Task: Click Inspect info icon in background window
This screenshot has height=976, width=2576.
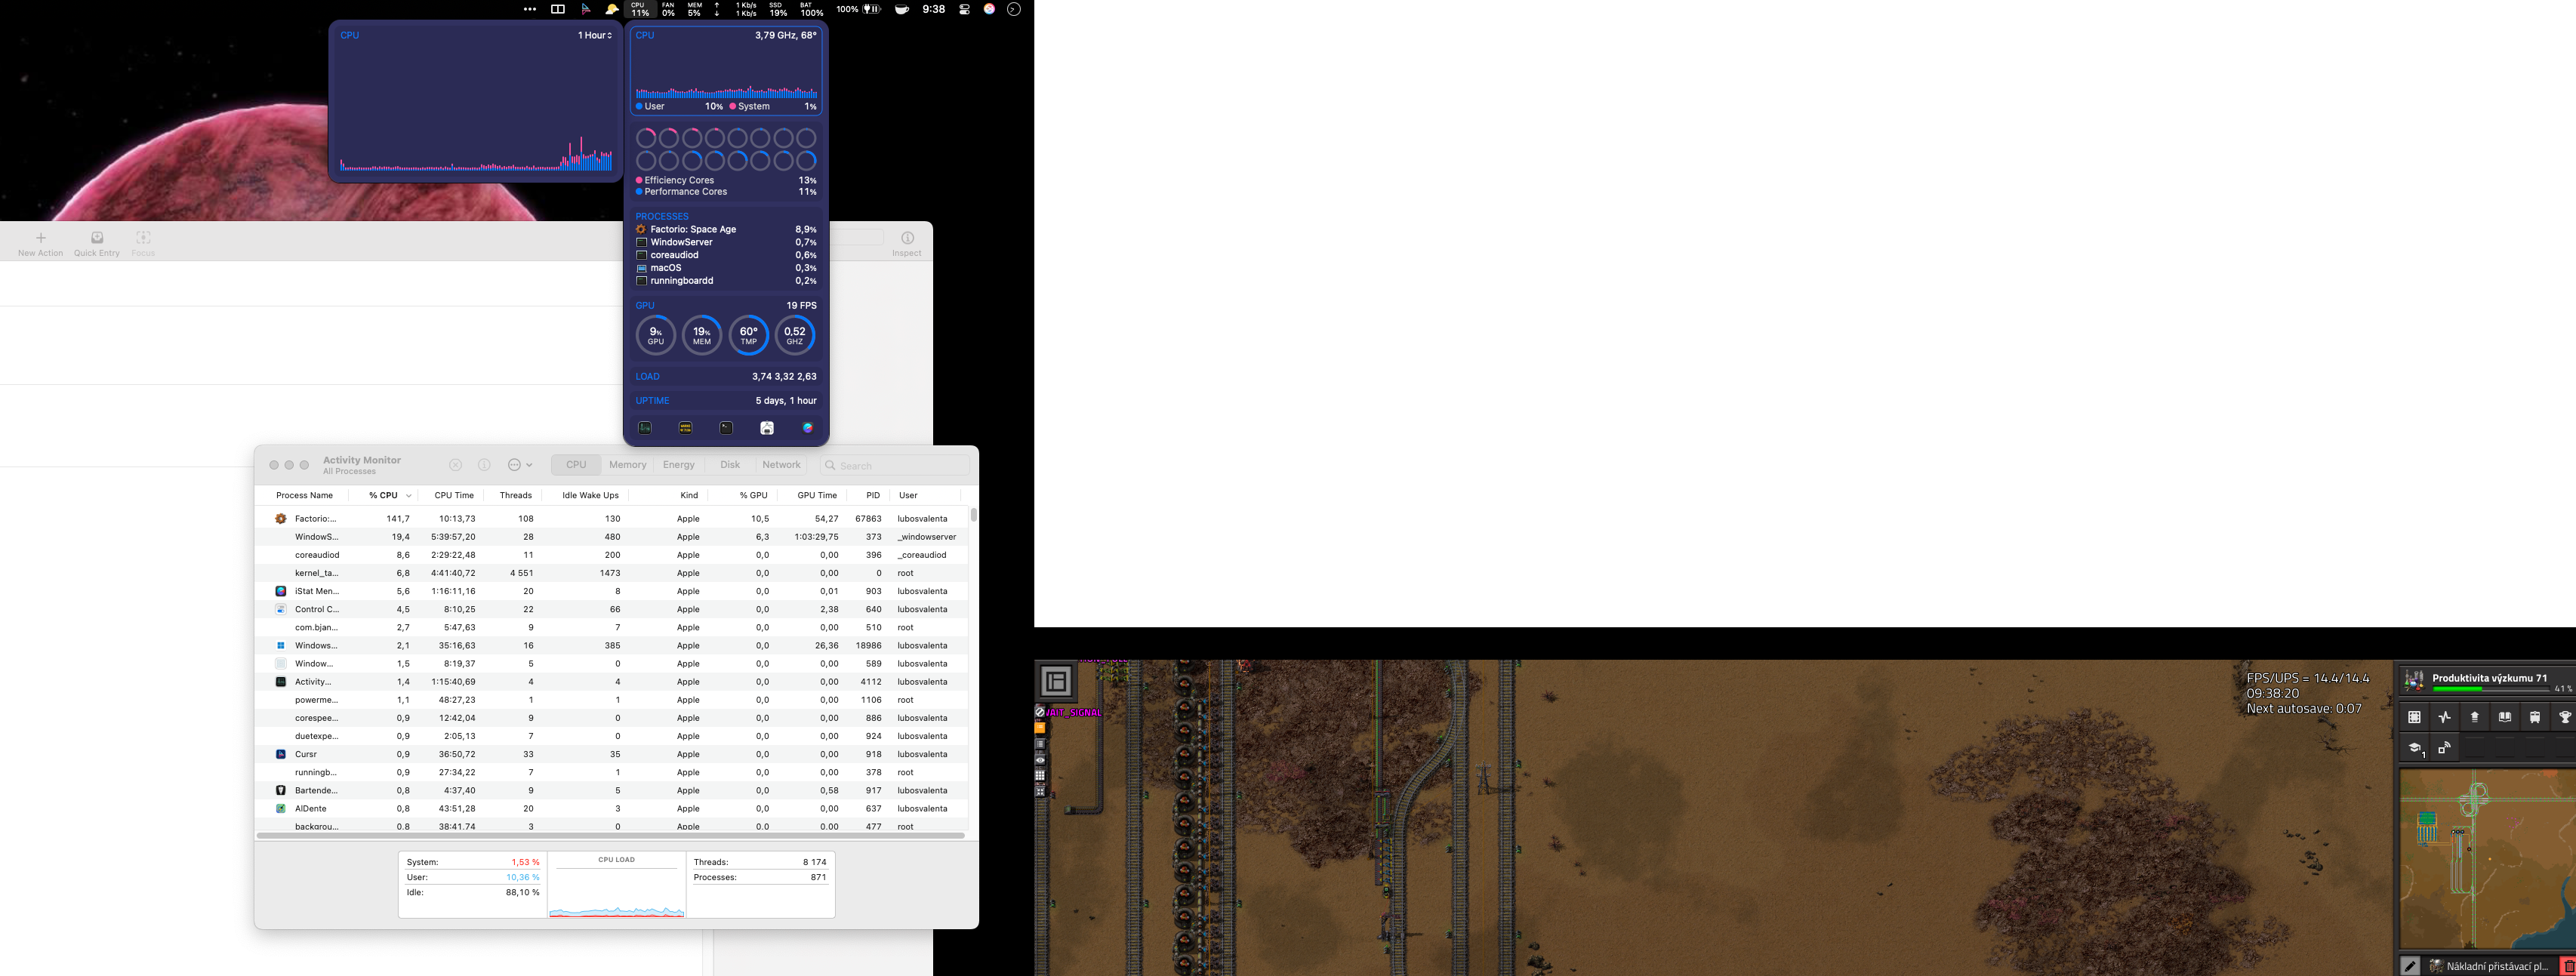Action: coord(907,238)
